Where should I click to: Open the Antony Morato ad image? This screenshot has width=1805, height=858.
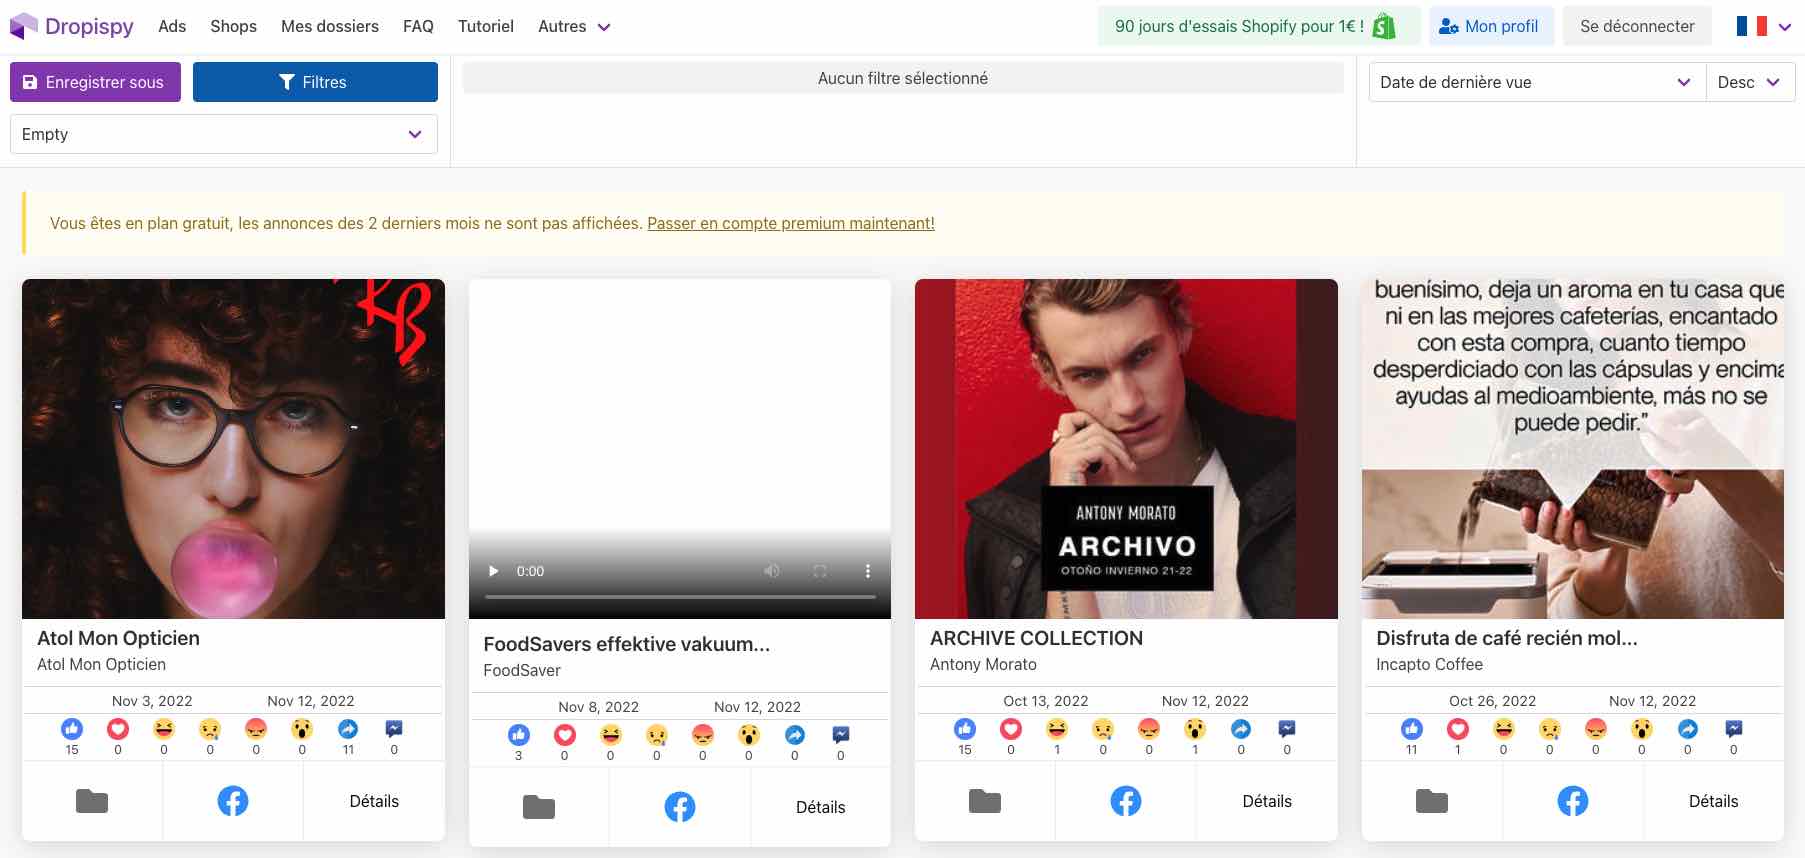coord(1126,449)
